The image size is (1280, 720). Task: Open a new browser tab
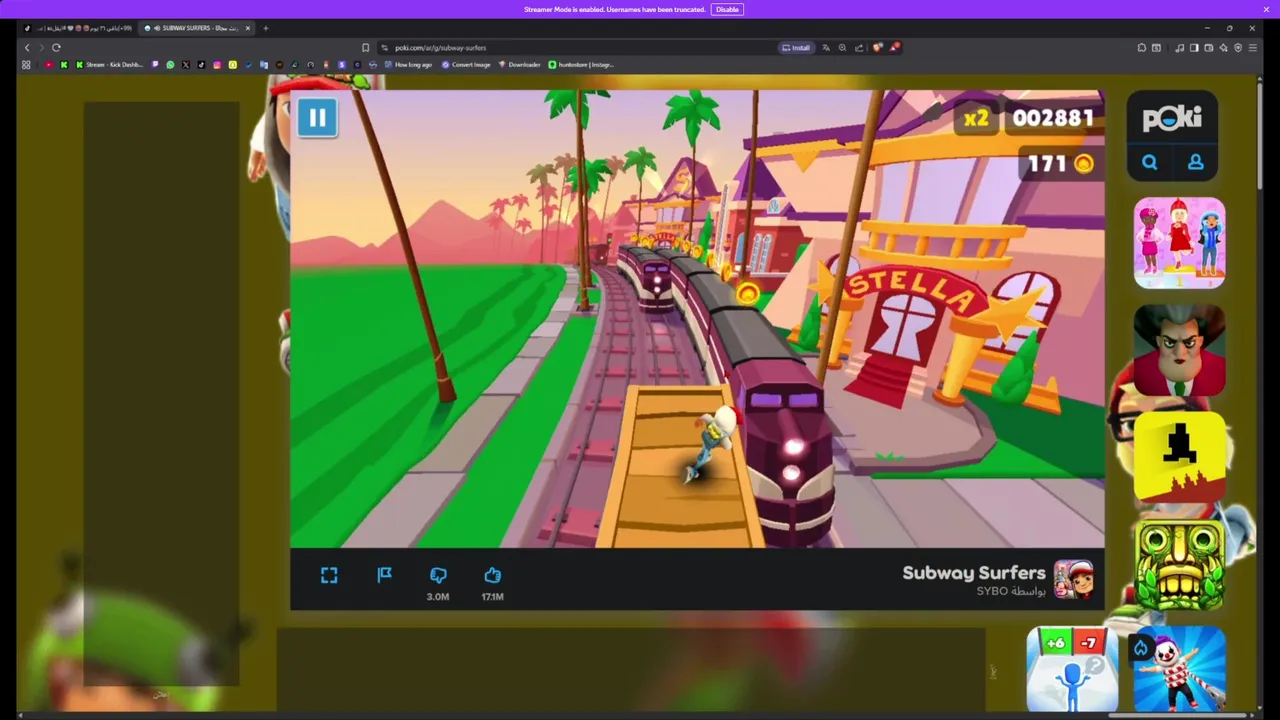pyautogui.click(x=265, y=28)
